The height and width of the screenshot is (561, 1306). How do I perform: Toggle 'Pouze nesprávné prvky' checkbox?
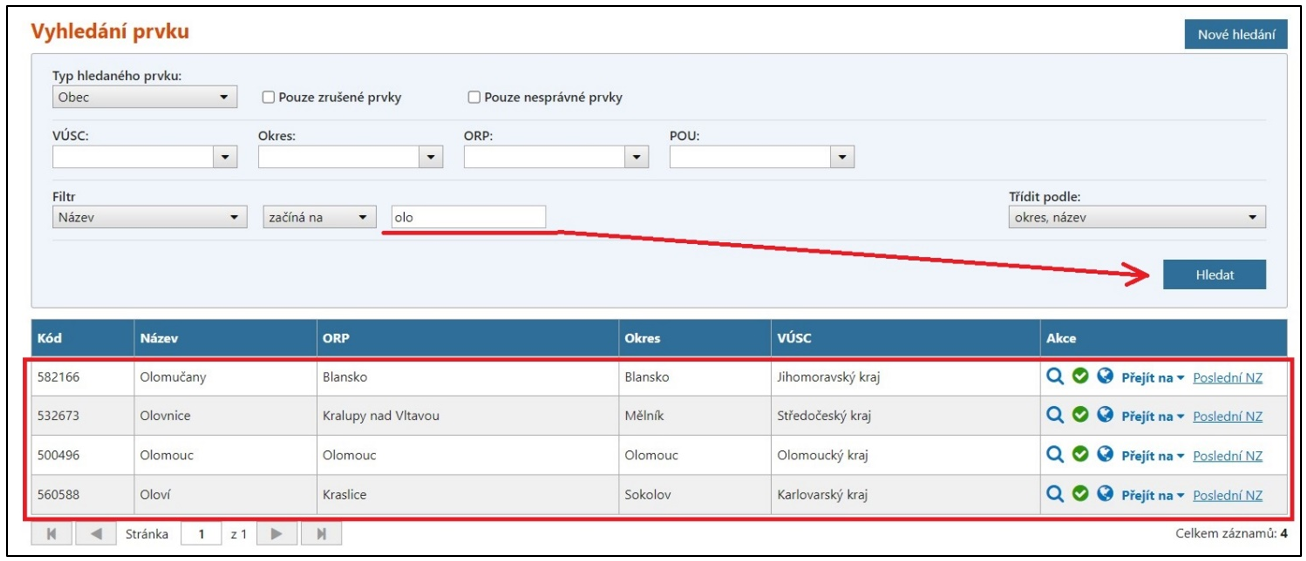pos(475,98)
